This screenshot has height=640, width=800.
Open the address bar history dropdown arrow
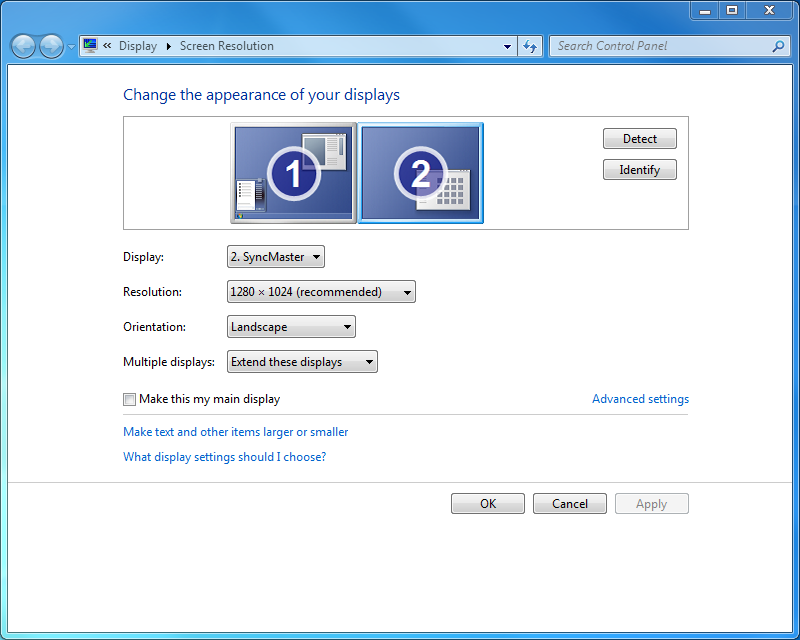pyautogui.click(x=508, y=46)
